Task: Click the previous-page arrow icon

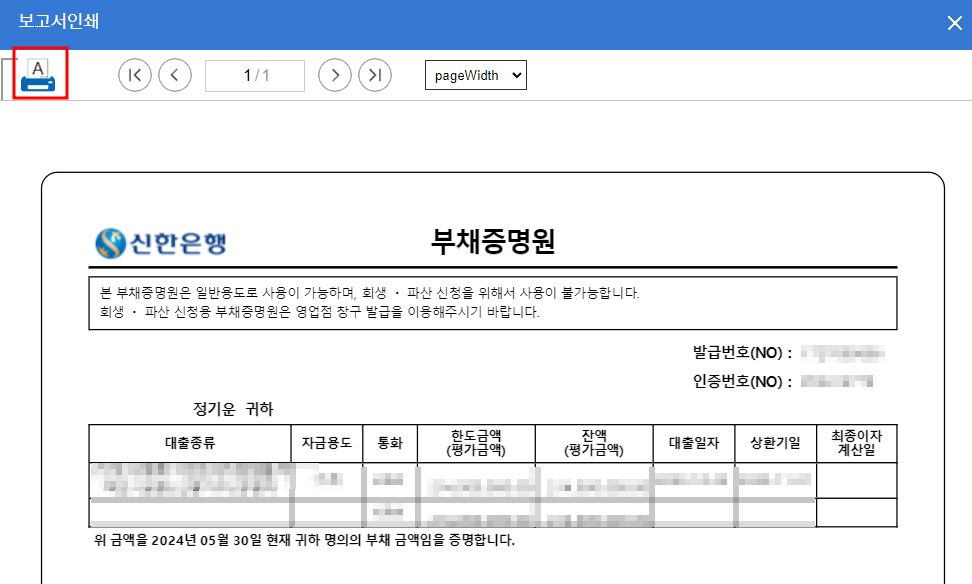Action: (x=175, y=75)
